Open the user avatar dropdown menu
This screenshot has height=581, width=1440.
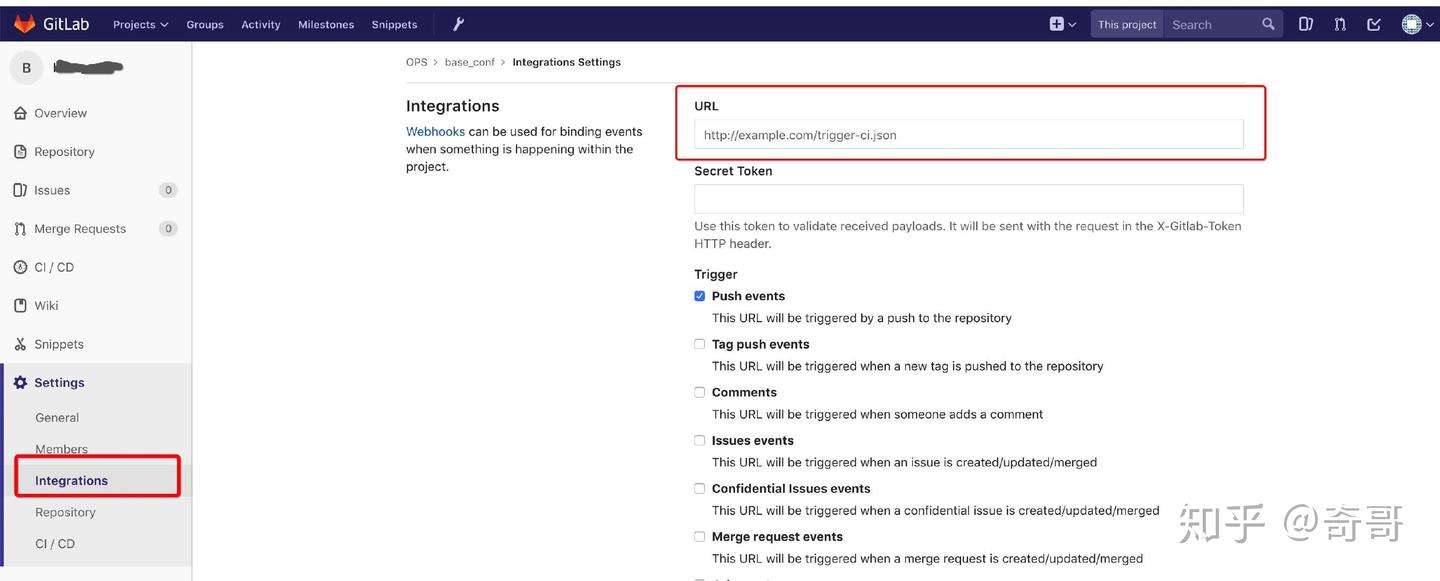(1413, 23)
